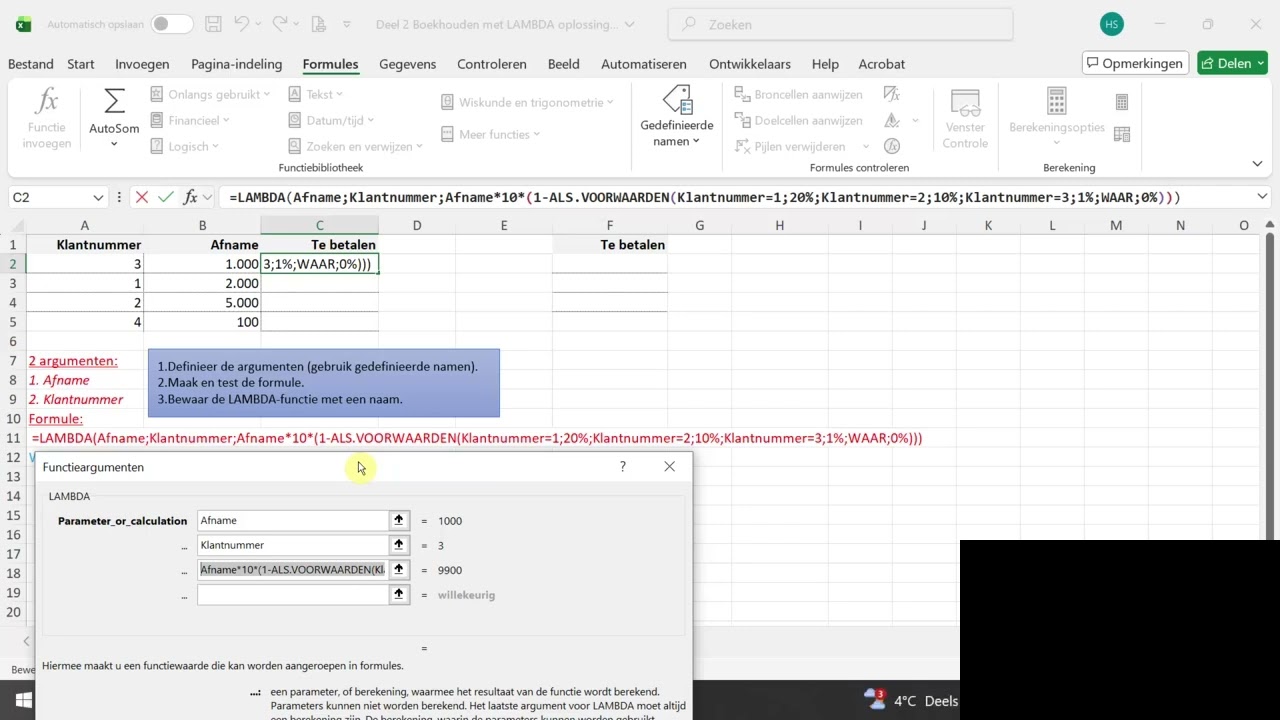1280x720 pixels.
Task: Open the Logisch functions dropdown
Action: point(185,146)
